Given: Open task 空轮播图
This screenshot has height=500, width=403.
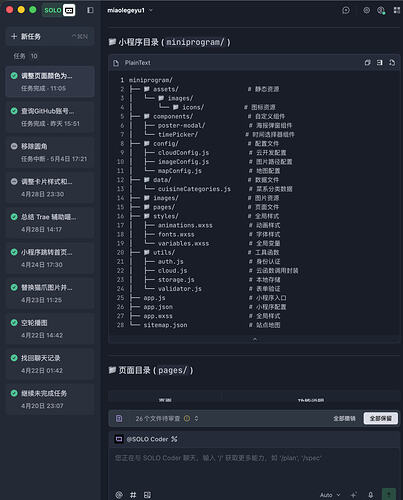Looking at the screenshot, I should point(50,329).
